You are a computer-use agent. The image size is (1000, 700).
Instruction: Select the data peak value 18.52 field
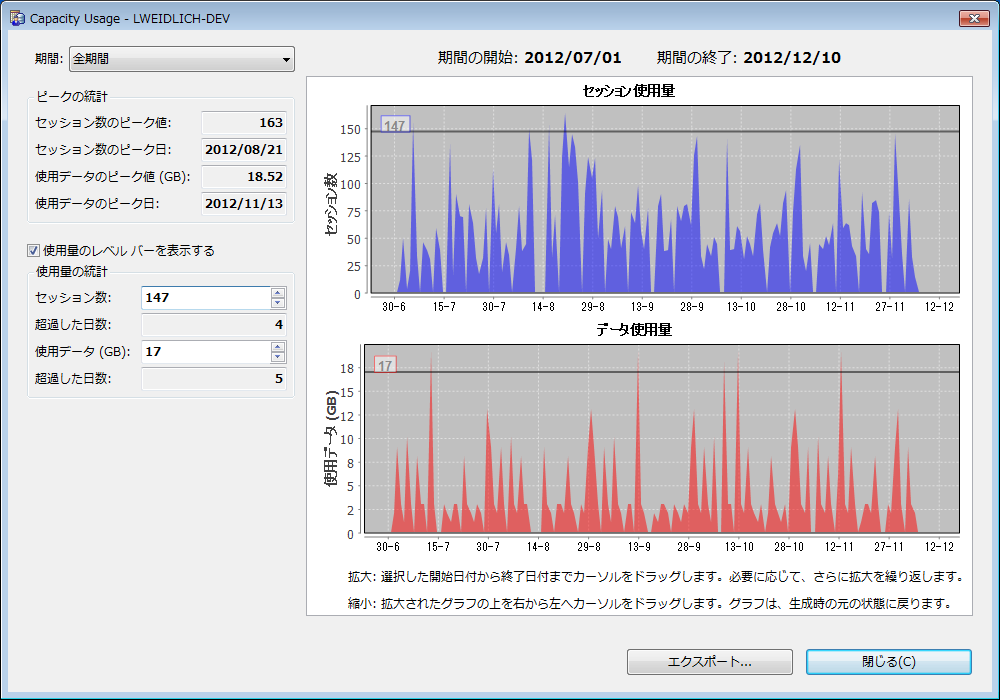pyautogui.click(x=244, y=177)
